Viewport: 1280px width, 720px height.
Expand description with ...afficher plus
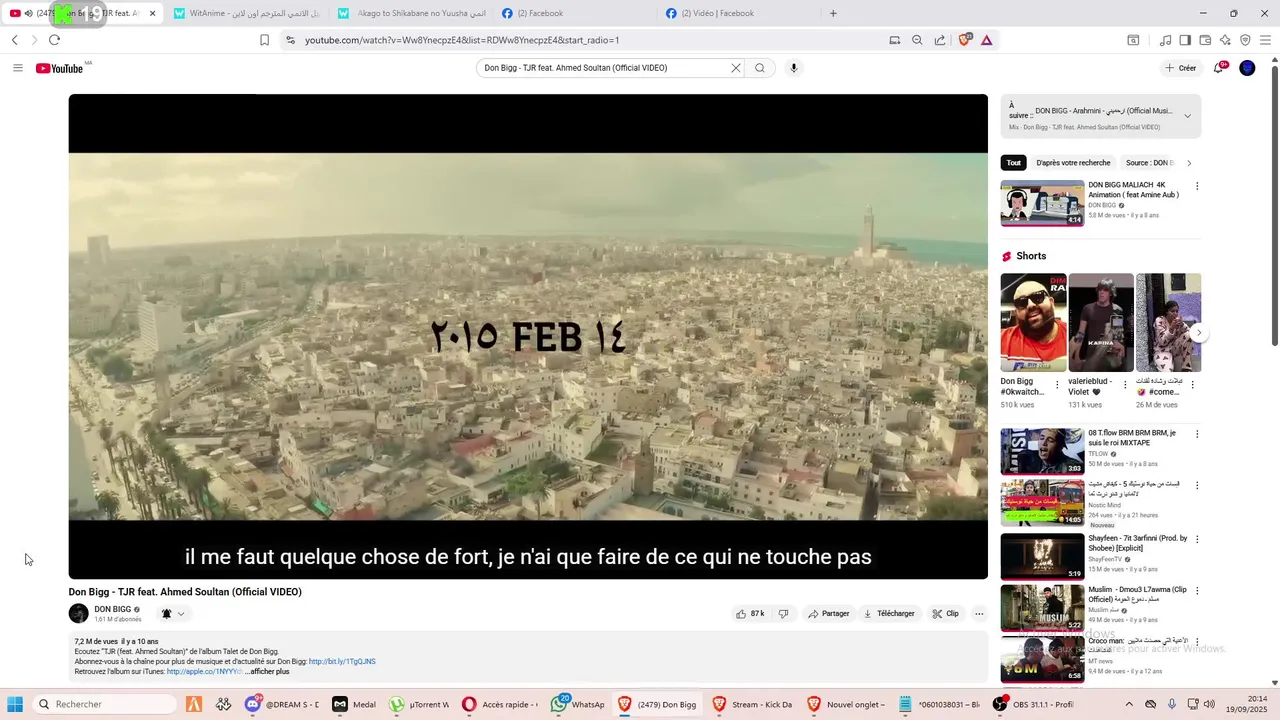click(x=267, y=671)
